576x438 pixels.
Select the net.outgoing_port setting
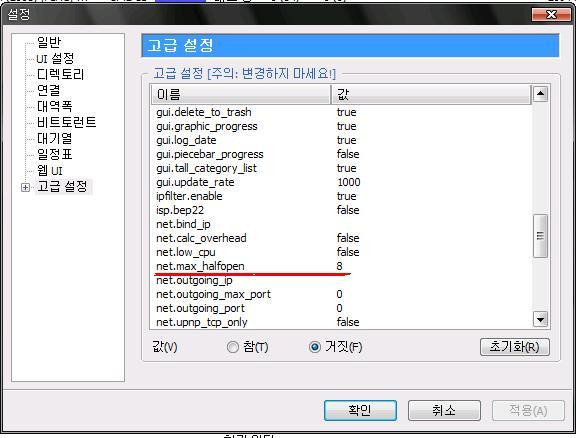pos(341,308)
